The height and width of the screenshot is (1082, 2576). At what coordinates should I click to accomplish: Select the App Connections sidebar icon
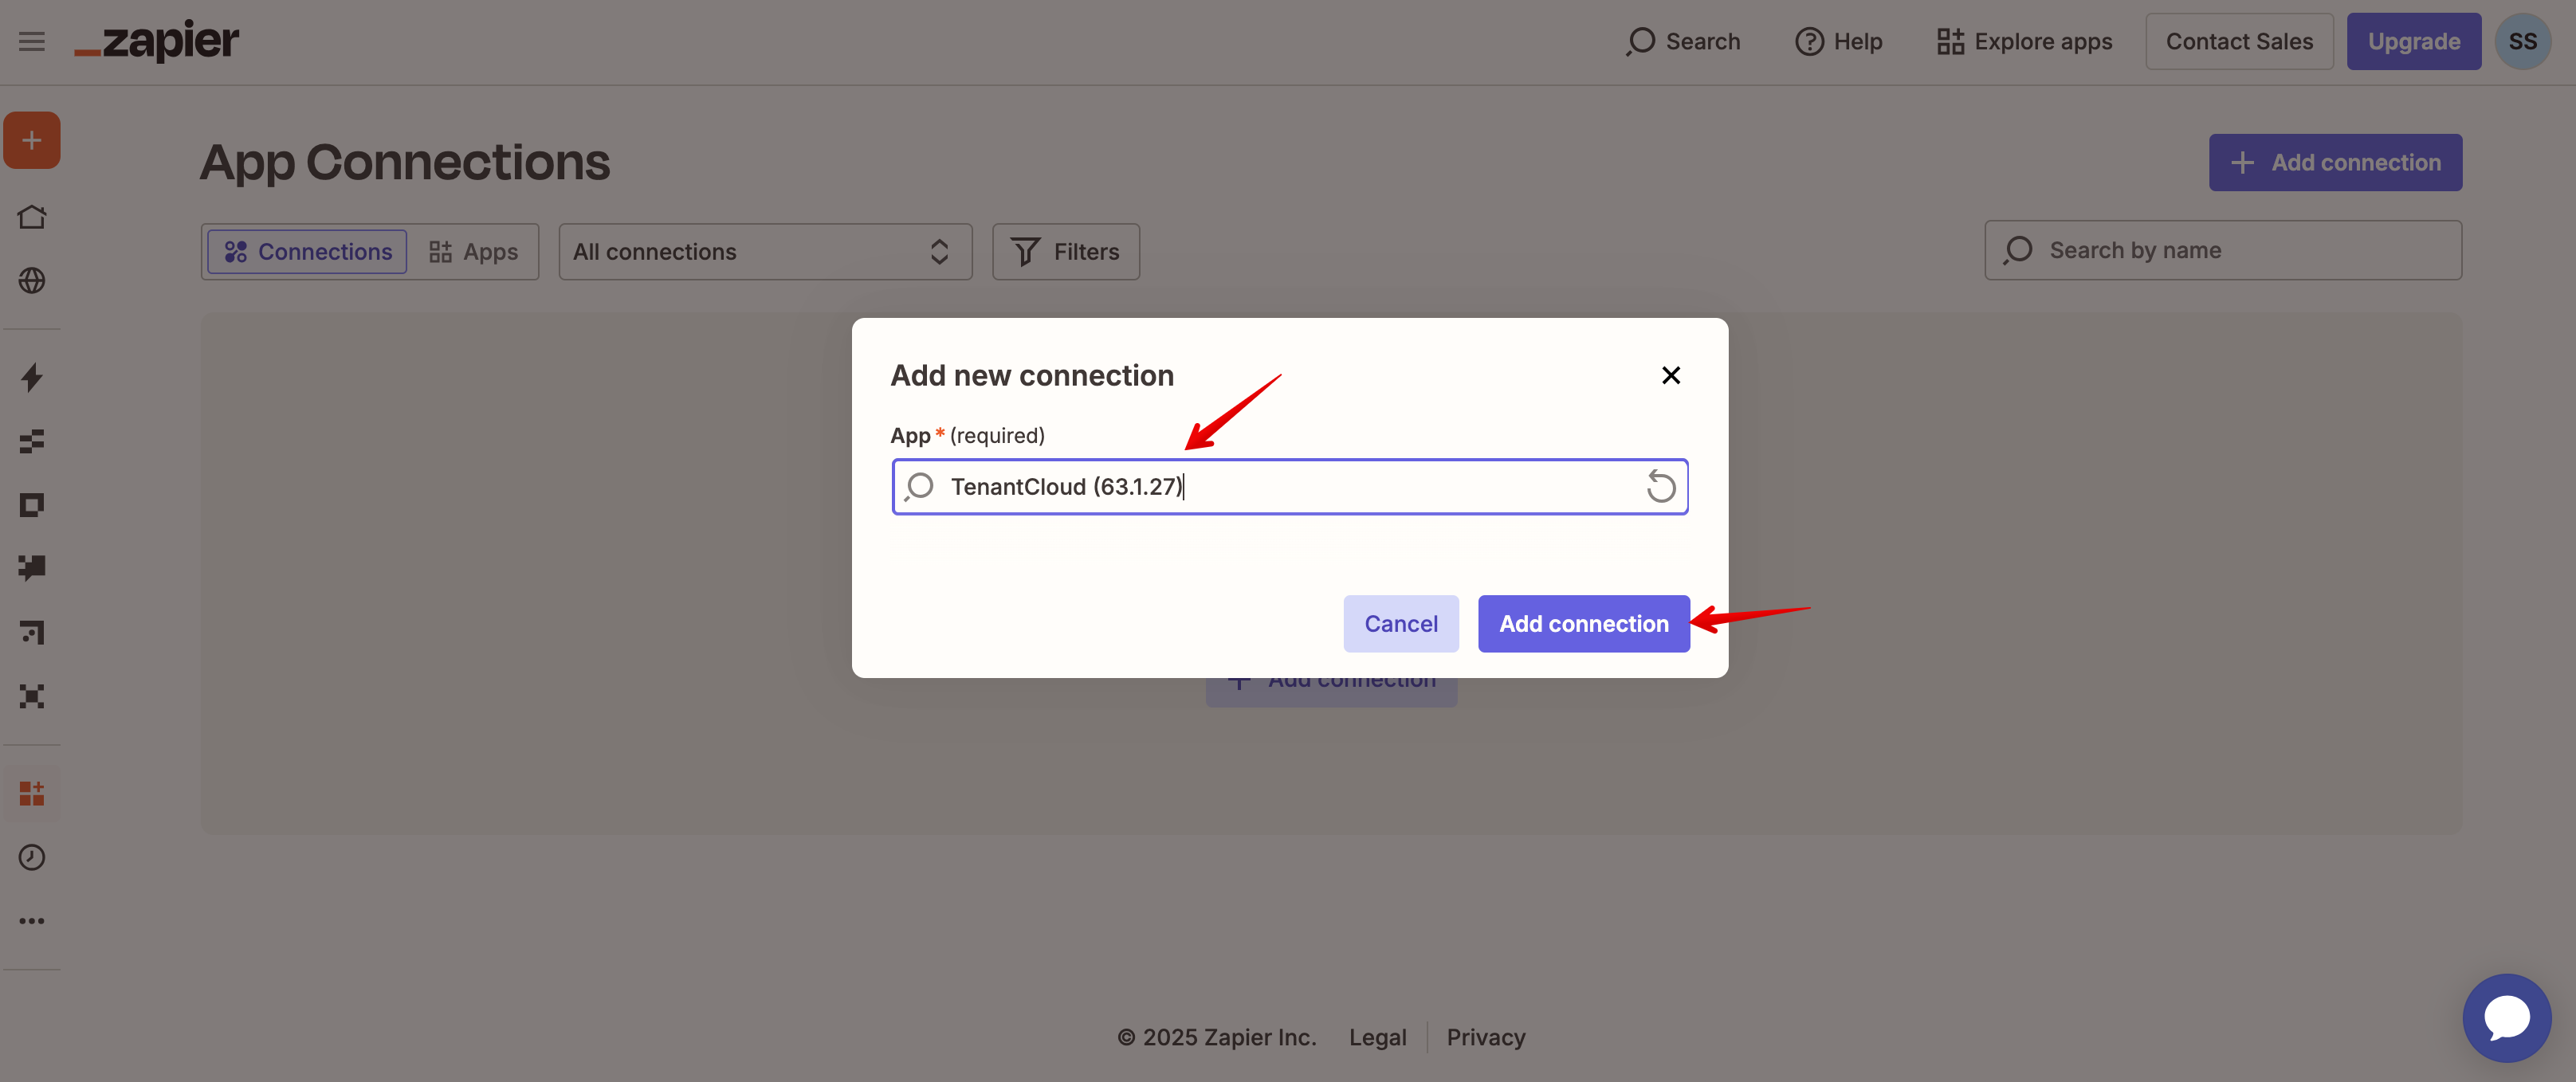[x=32, y=793]
